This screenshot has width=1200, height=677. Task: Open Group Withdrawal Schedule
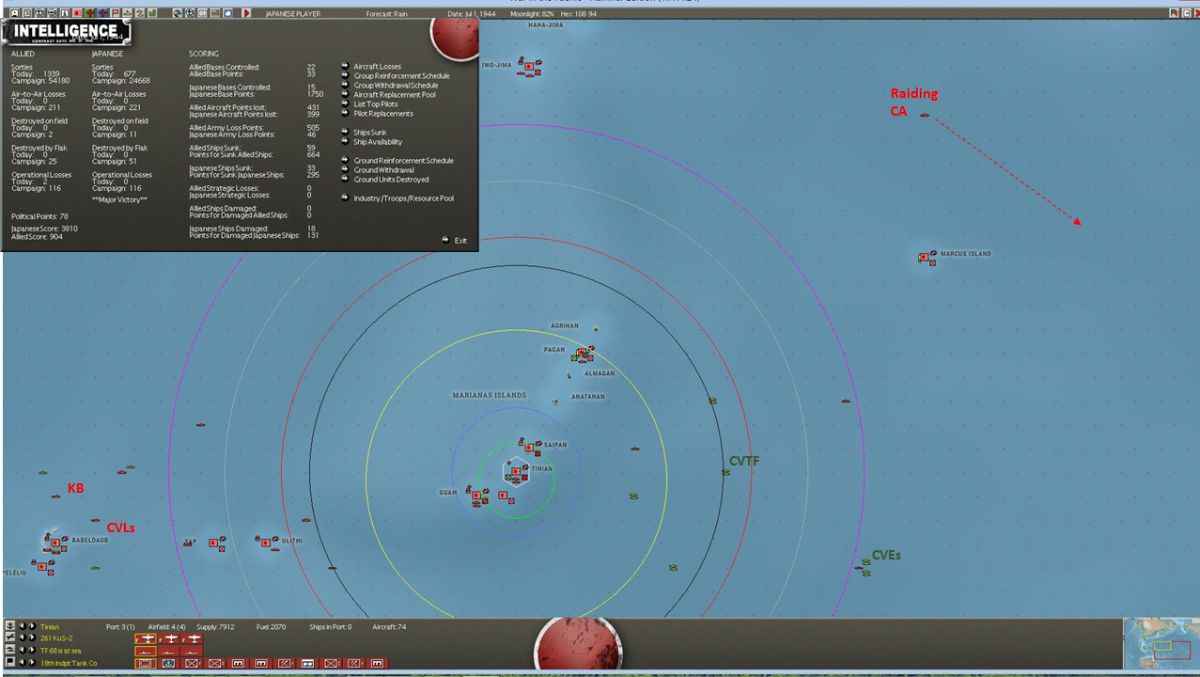coord(389,86)
